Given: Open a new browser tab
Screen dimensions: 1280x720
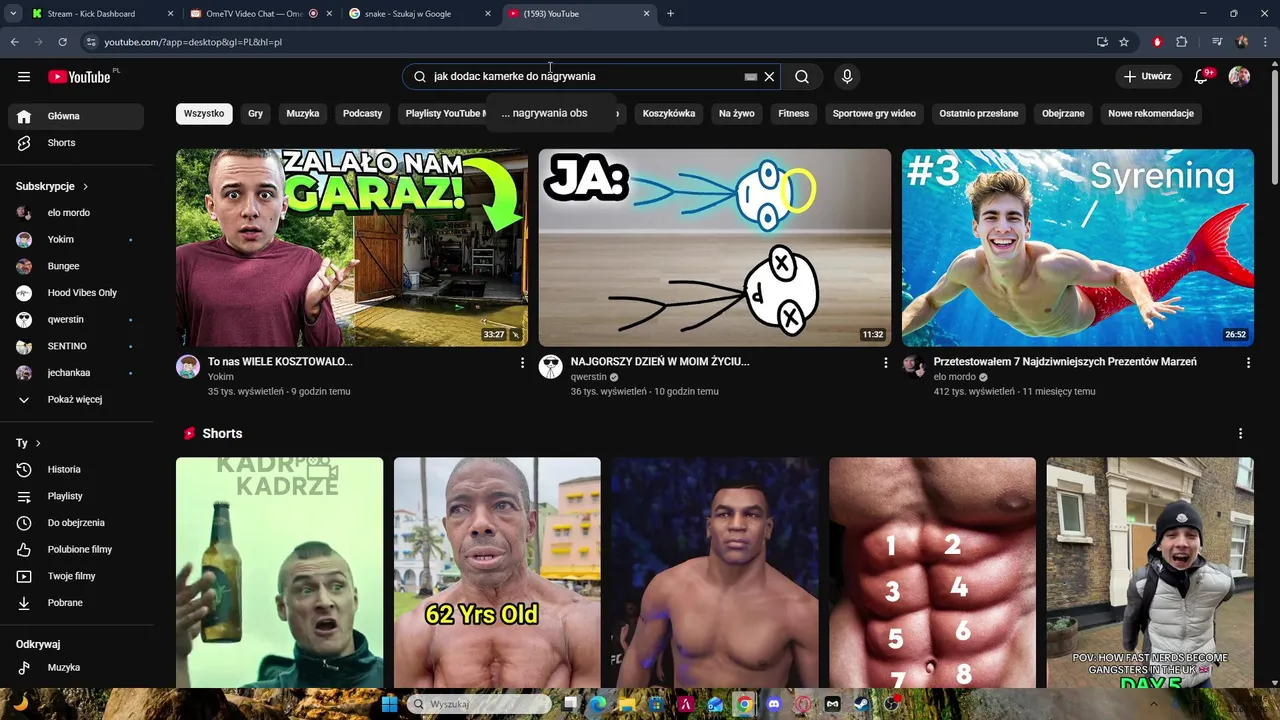Looking at the screenshot, I should click(670, 14).
